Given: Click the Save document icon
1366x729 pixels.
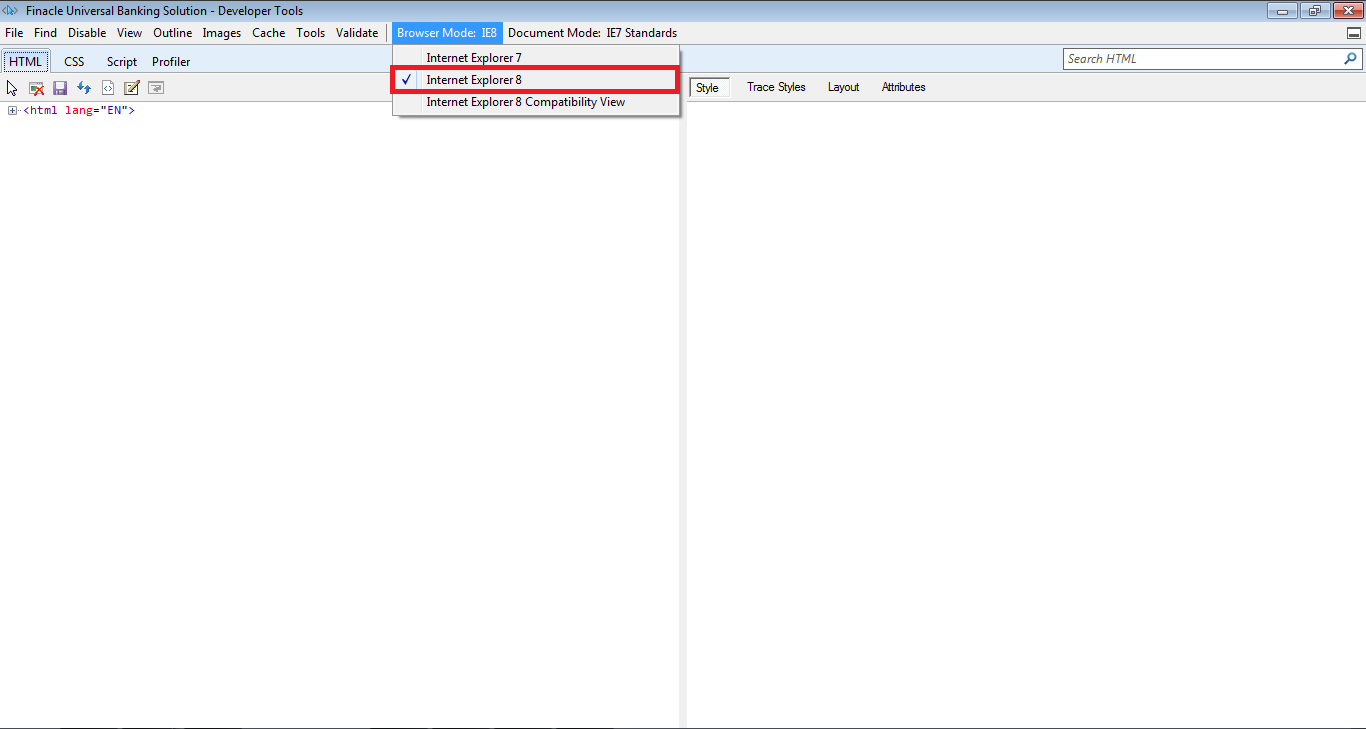Looking at the screenshot, I should [x=59, y=87].
